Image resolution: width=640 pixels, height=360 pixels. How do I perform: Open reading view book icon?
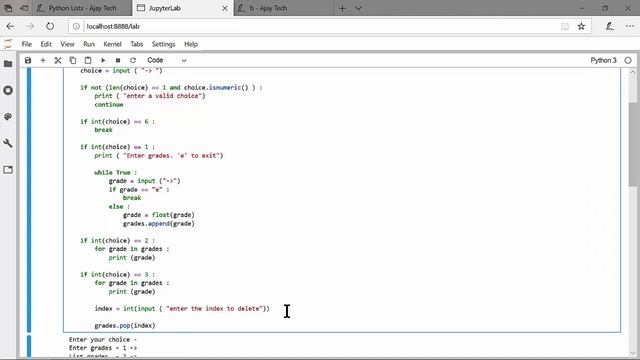pos(565,26)
